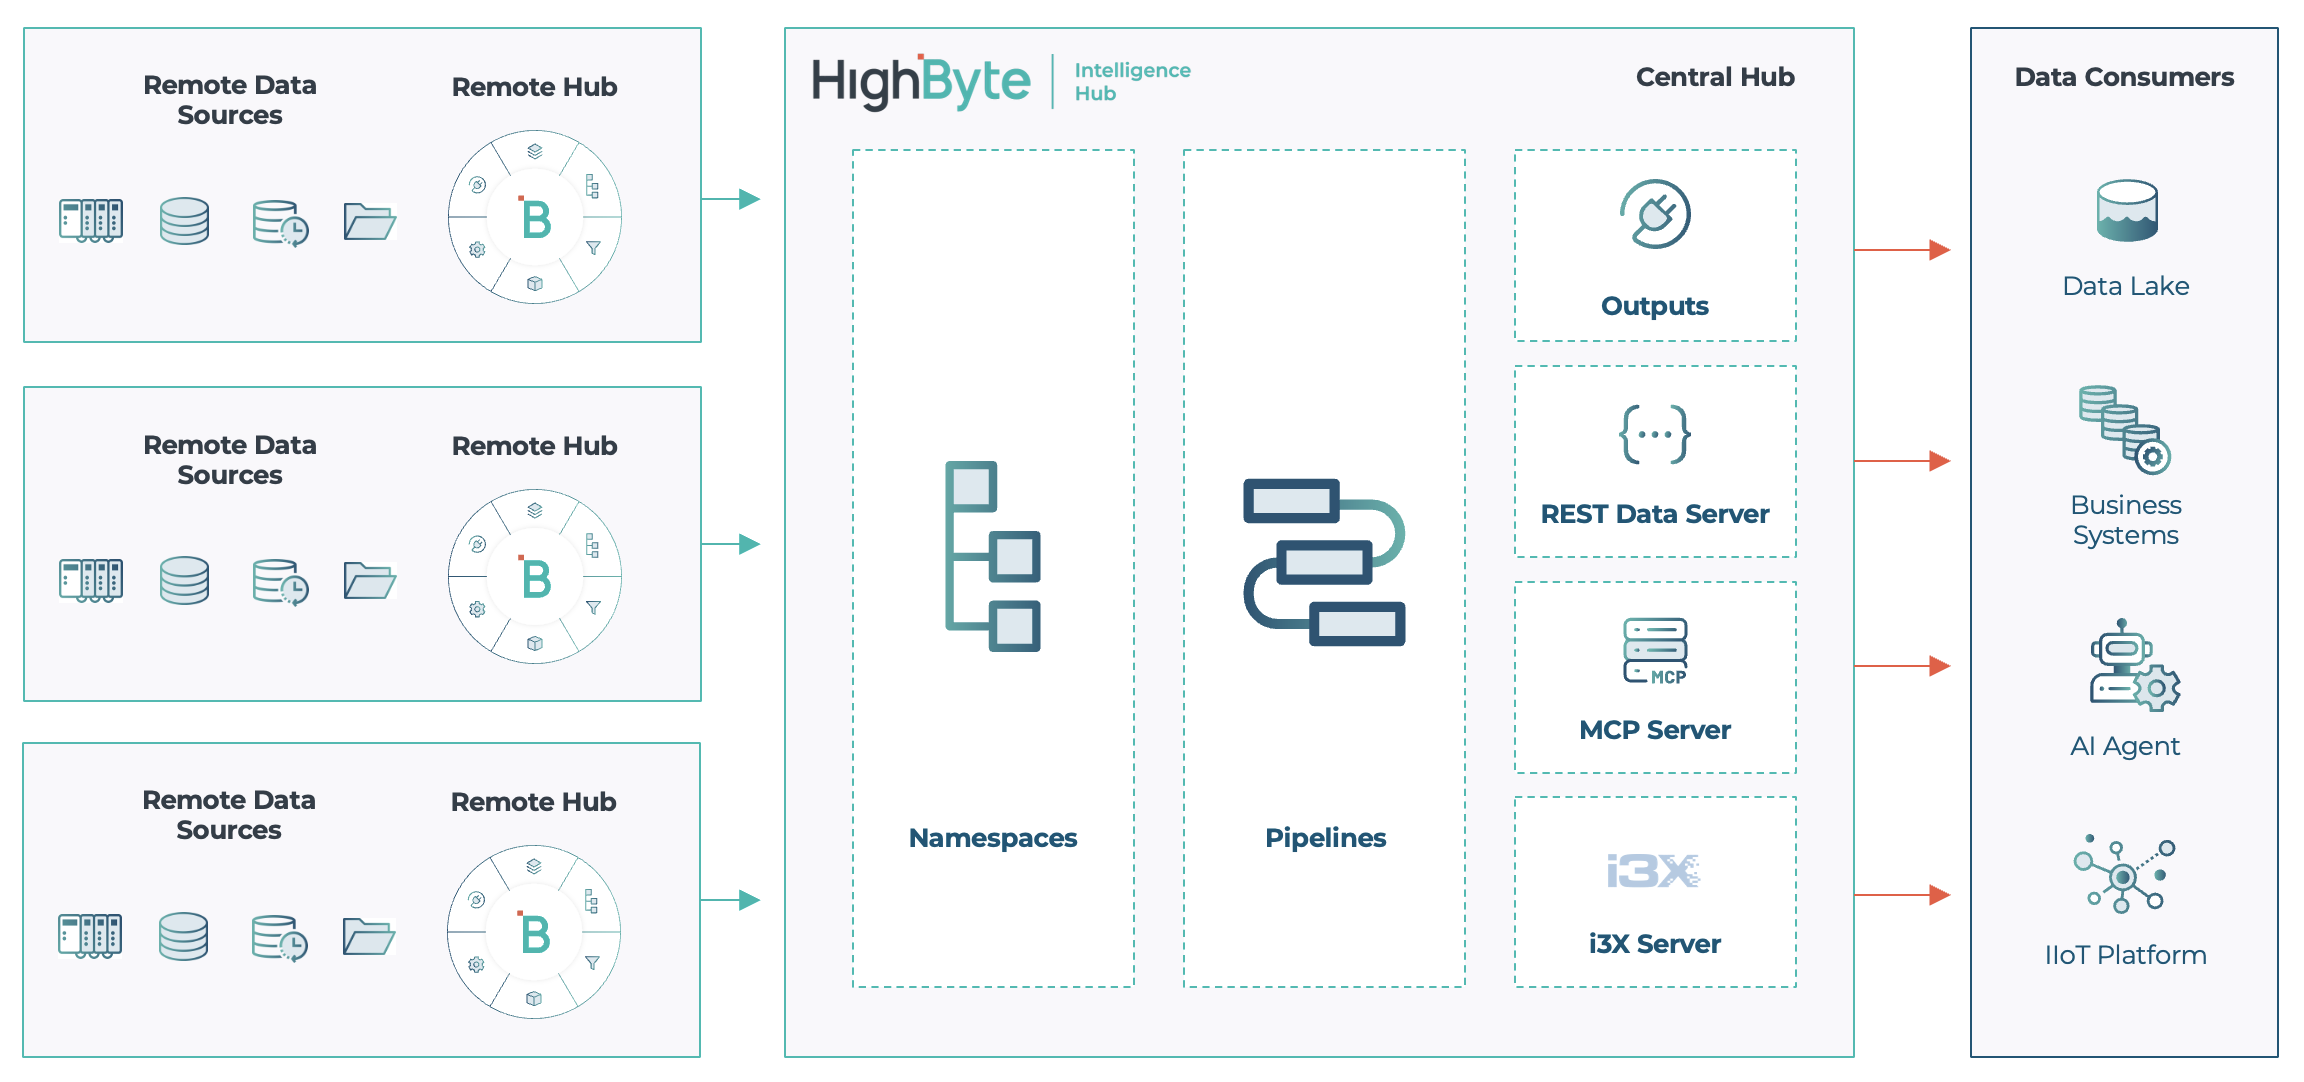Click the Business Systems database icon

pos(2124,429)
